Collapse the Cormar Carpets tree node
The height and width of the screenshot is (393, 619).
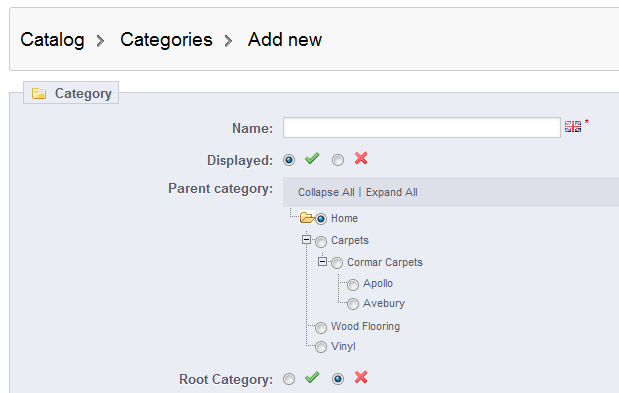323,262
